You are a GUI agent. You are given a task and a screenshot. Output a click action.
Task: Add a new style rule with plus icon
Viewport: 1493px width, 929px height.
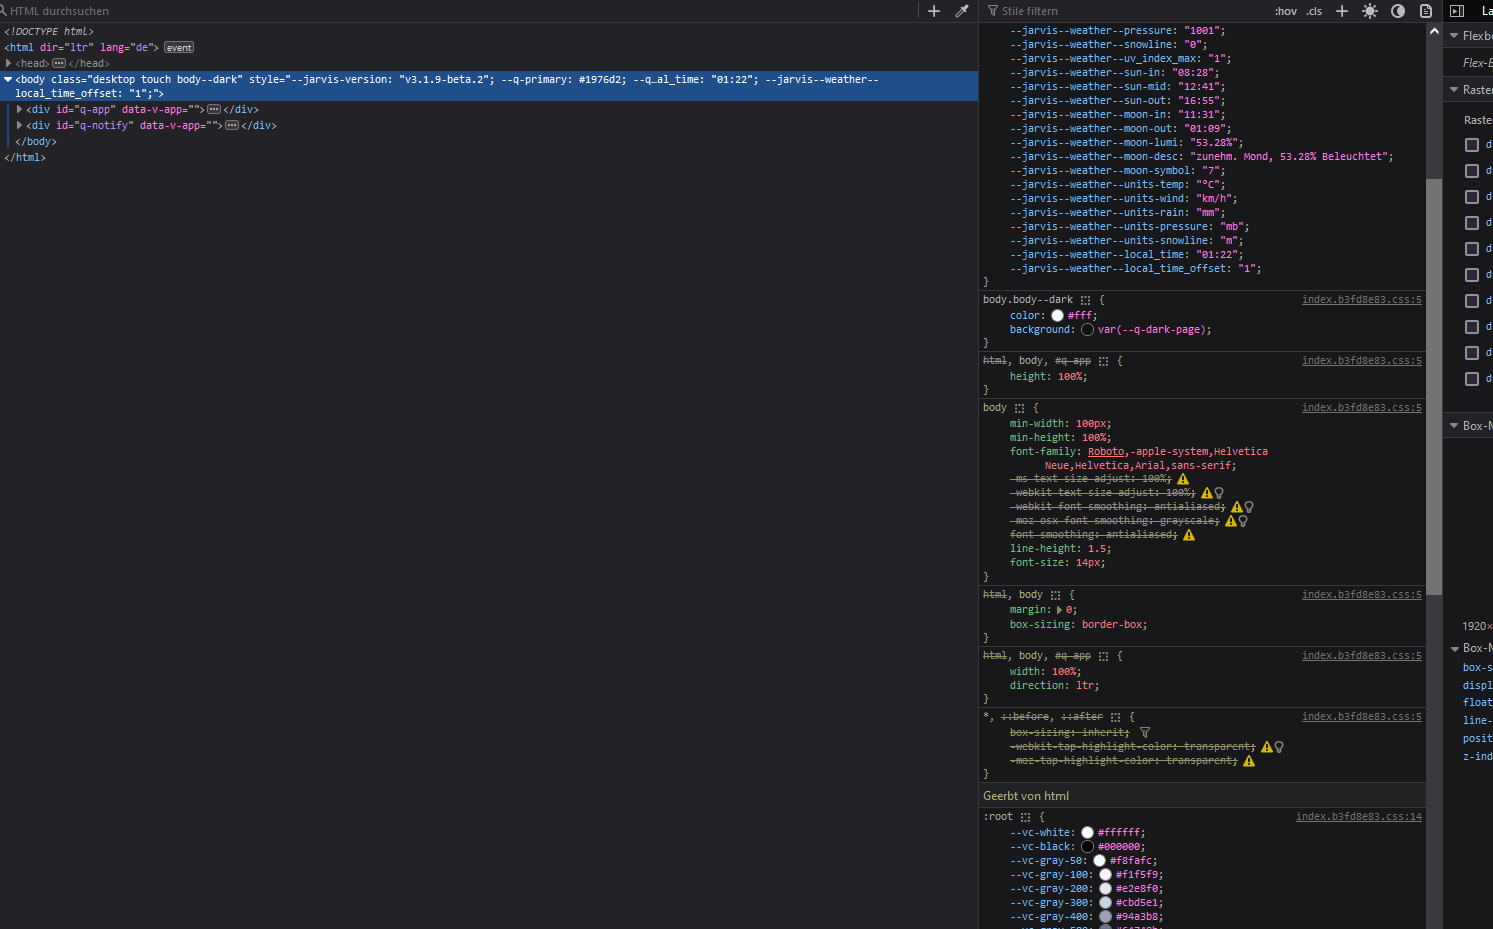point(1342,11)
